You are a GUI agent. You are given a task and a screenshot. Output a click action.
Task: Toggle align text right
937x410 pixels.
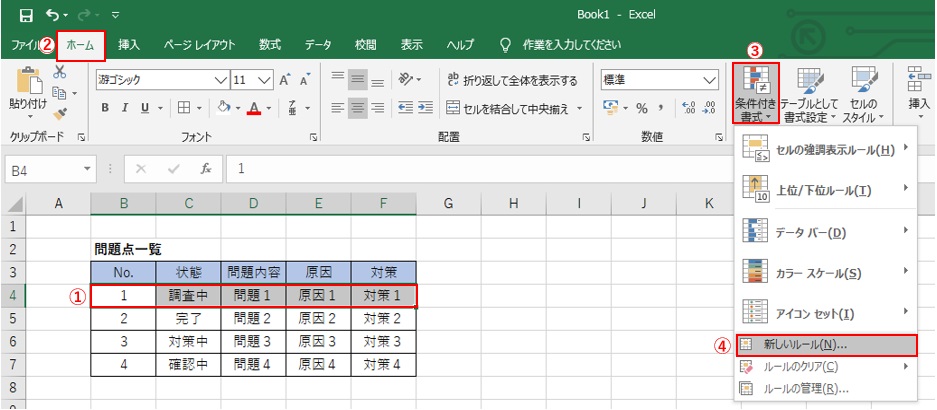coord(378,108)
